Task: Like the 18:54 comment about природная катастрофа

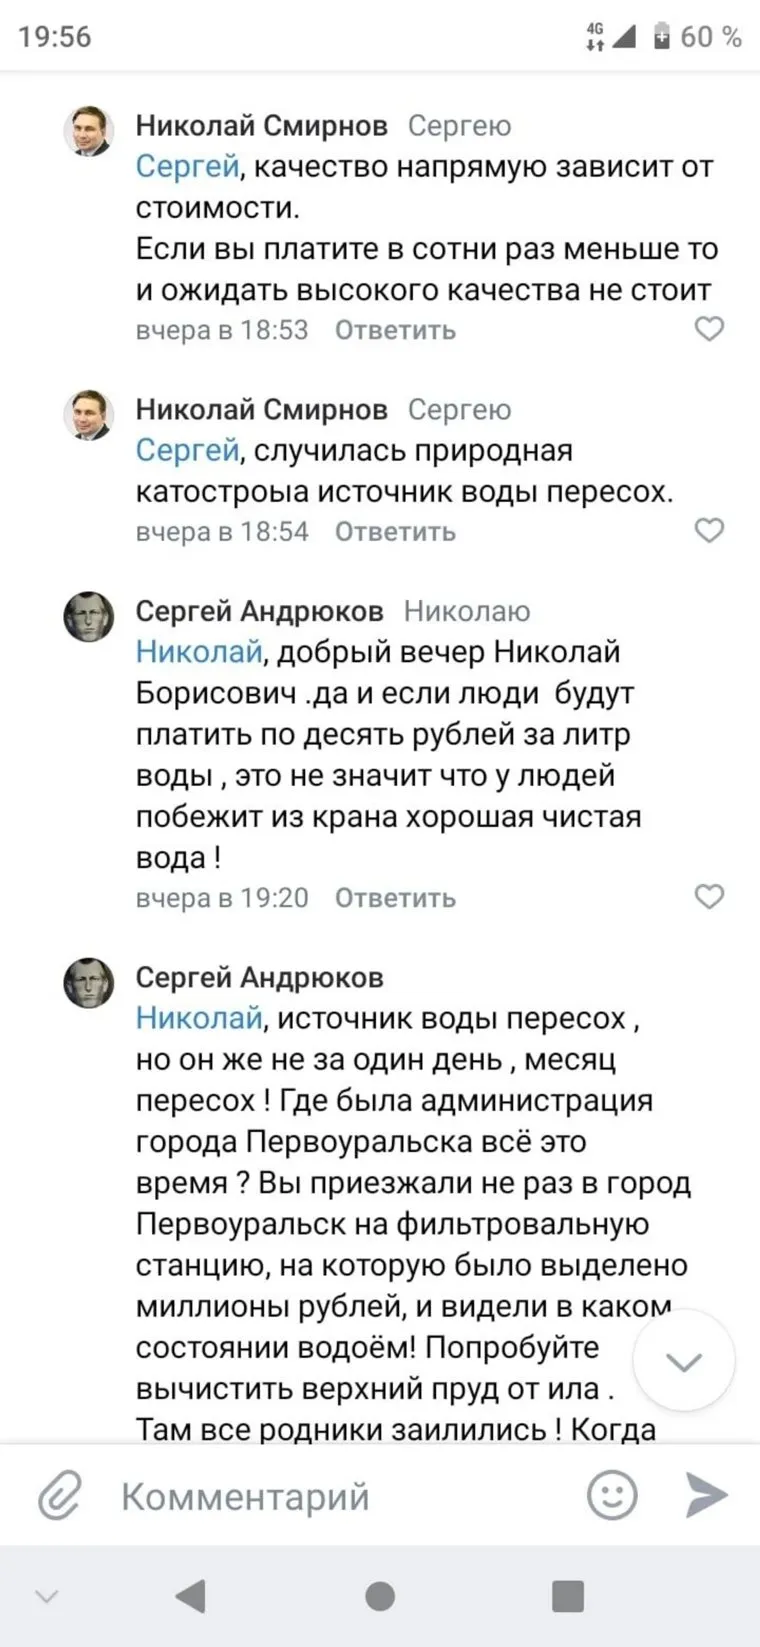Action: click(709, 530)
